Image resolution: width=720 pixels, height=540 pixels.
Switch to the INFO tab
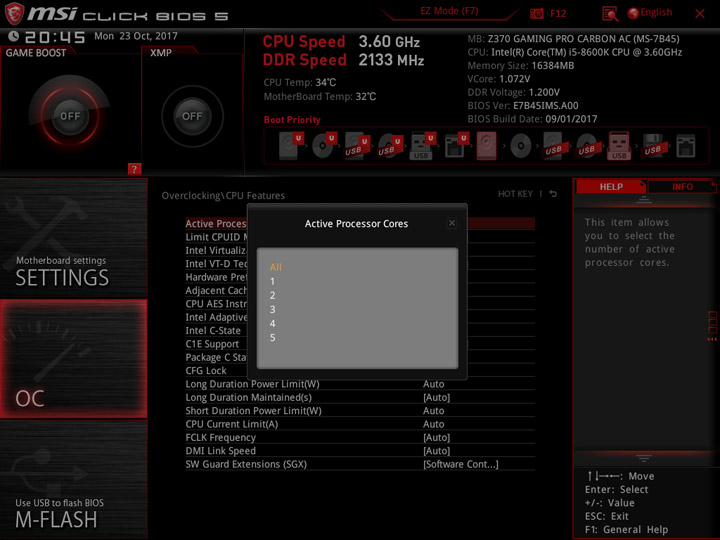682,187
